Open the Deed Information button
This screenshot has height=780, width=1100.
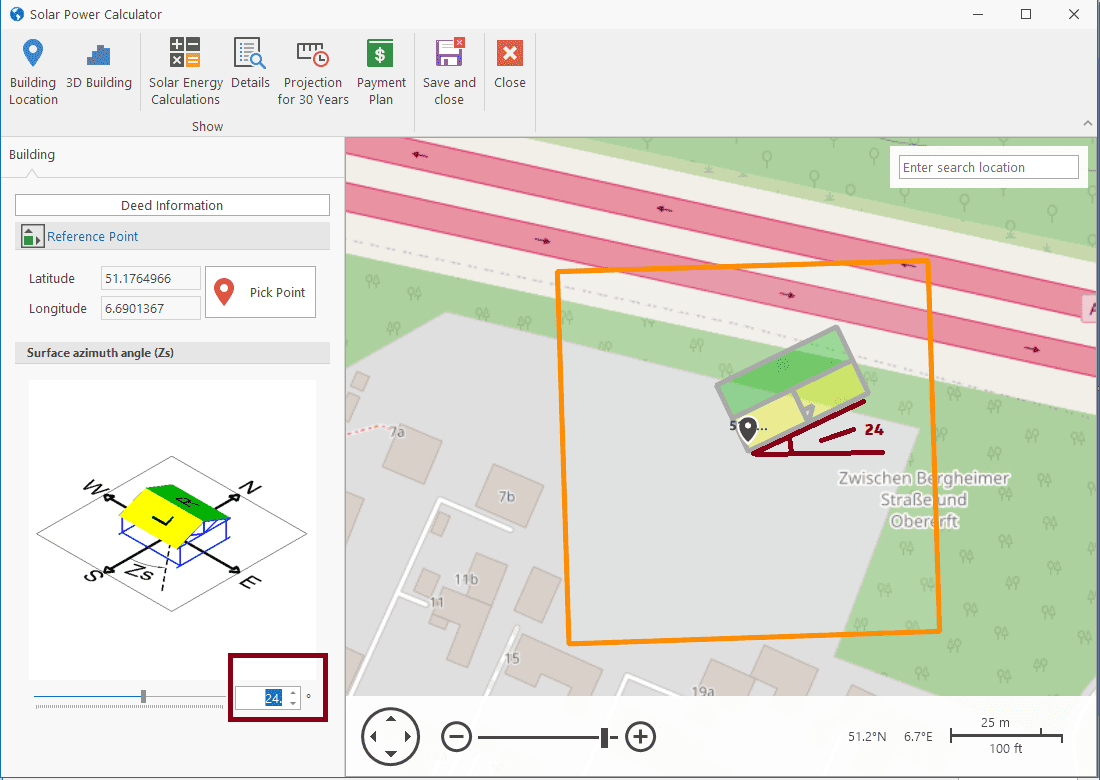pyautogui.click(x=172, y=205)
